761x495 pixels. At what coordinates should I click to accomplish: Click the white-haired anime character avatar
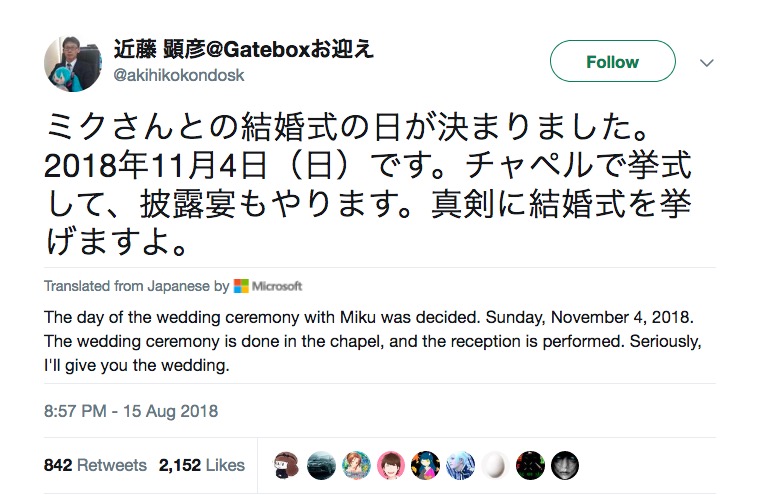click(460, 465)
